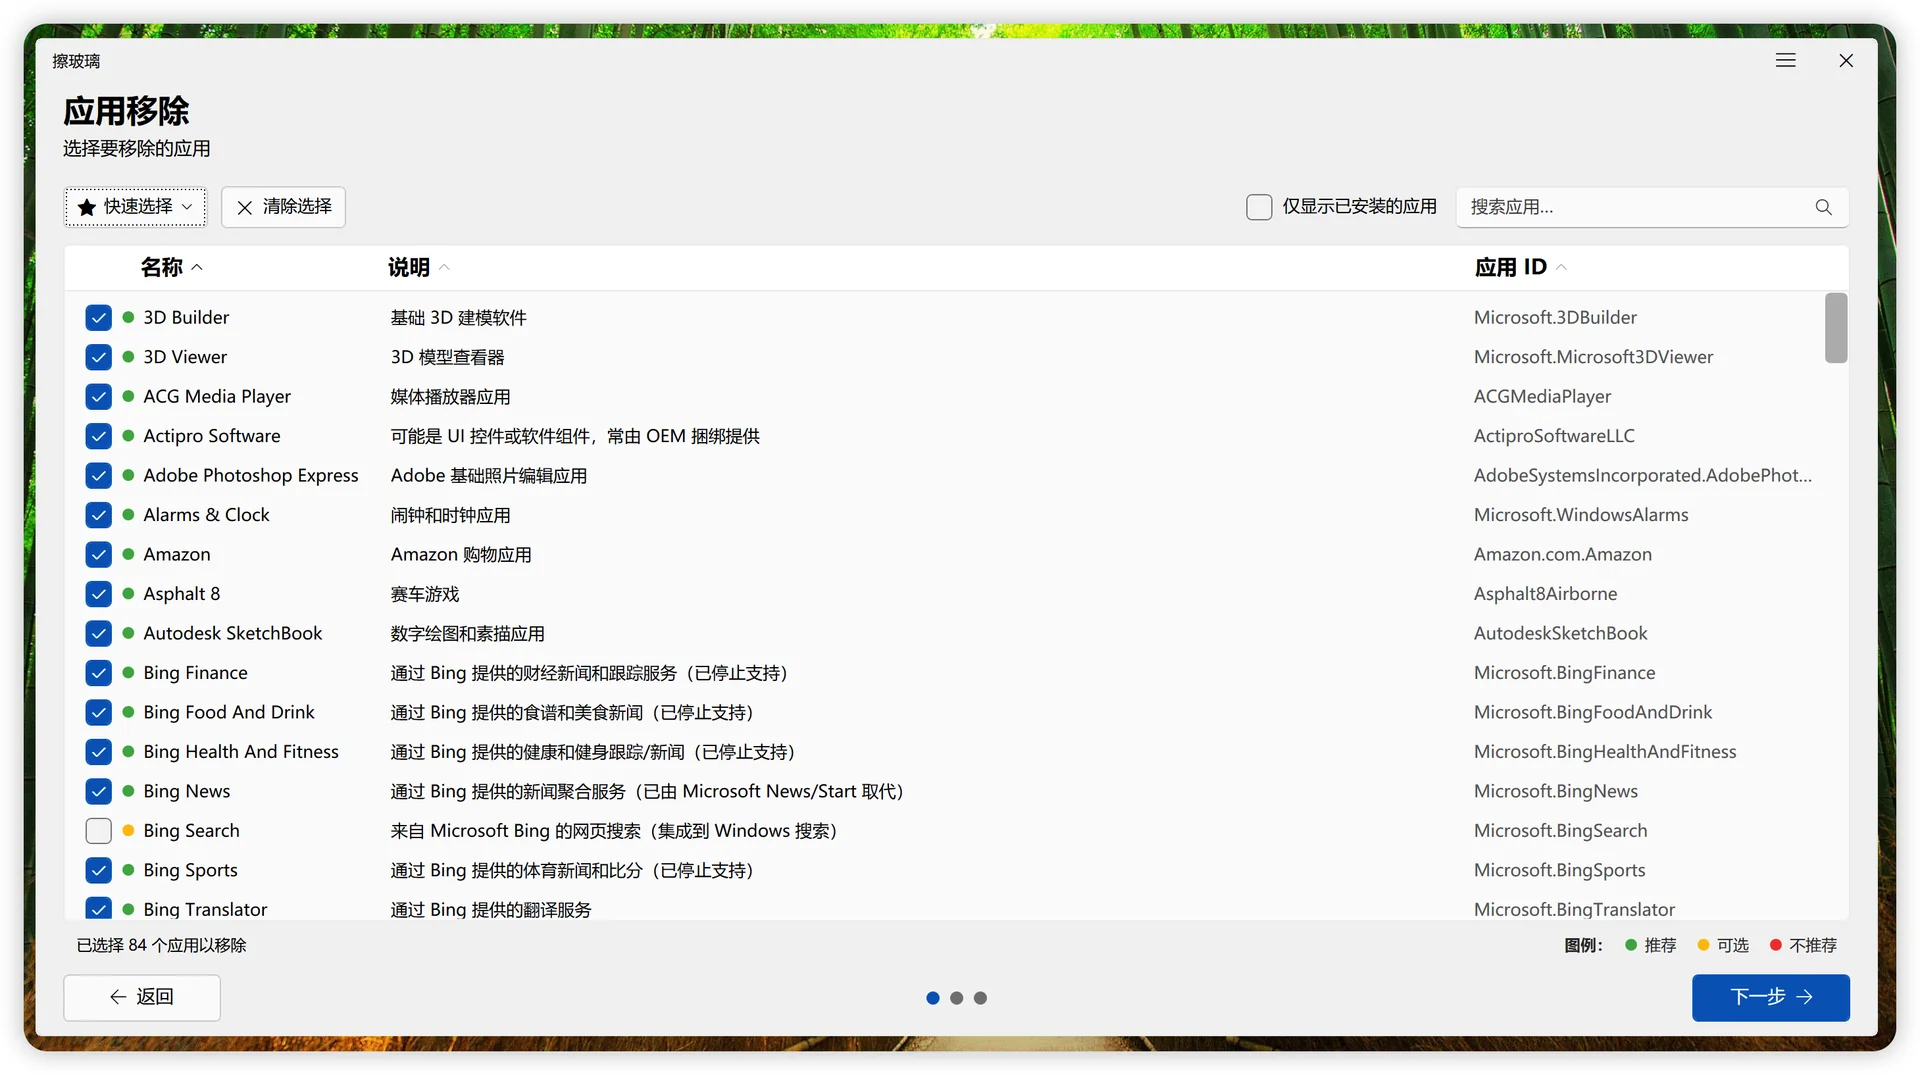Click the third page indicator dot
The width and height of the screenshot is (1920, 1075).
coord(980,998)
